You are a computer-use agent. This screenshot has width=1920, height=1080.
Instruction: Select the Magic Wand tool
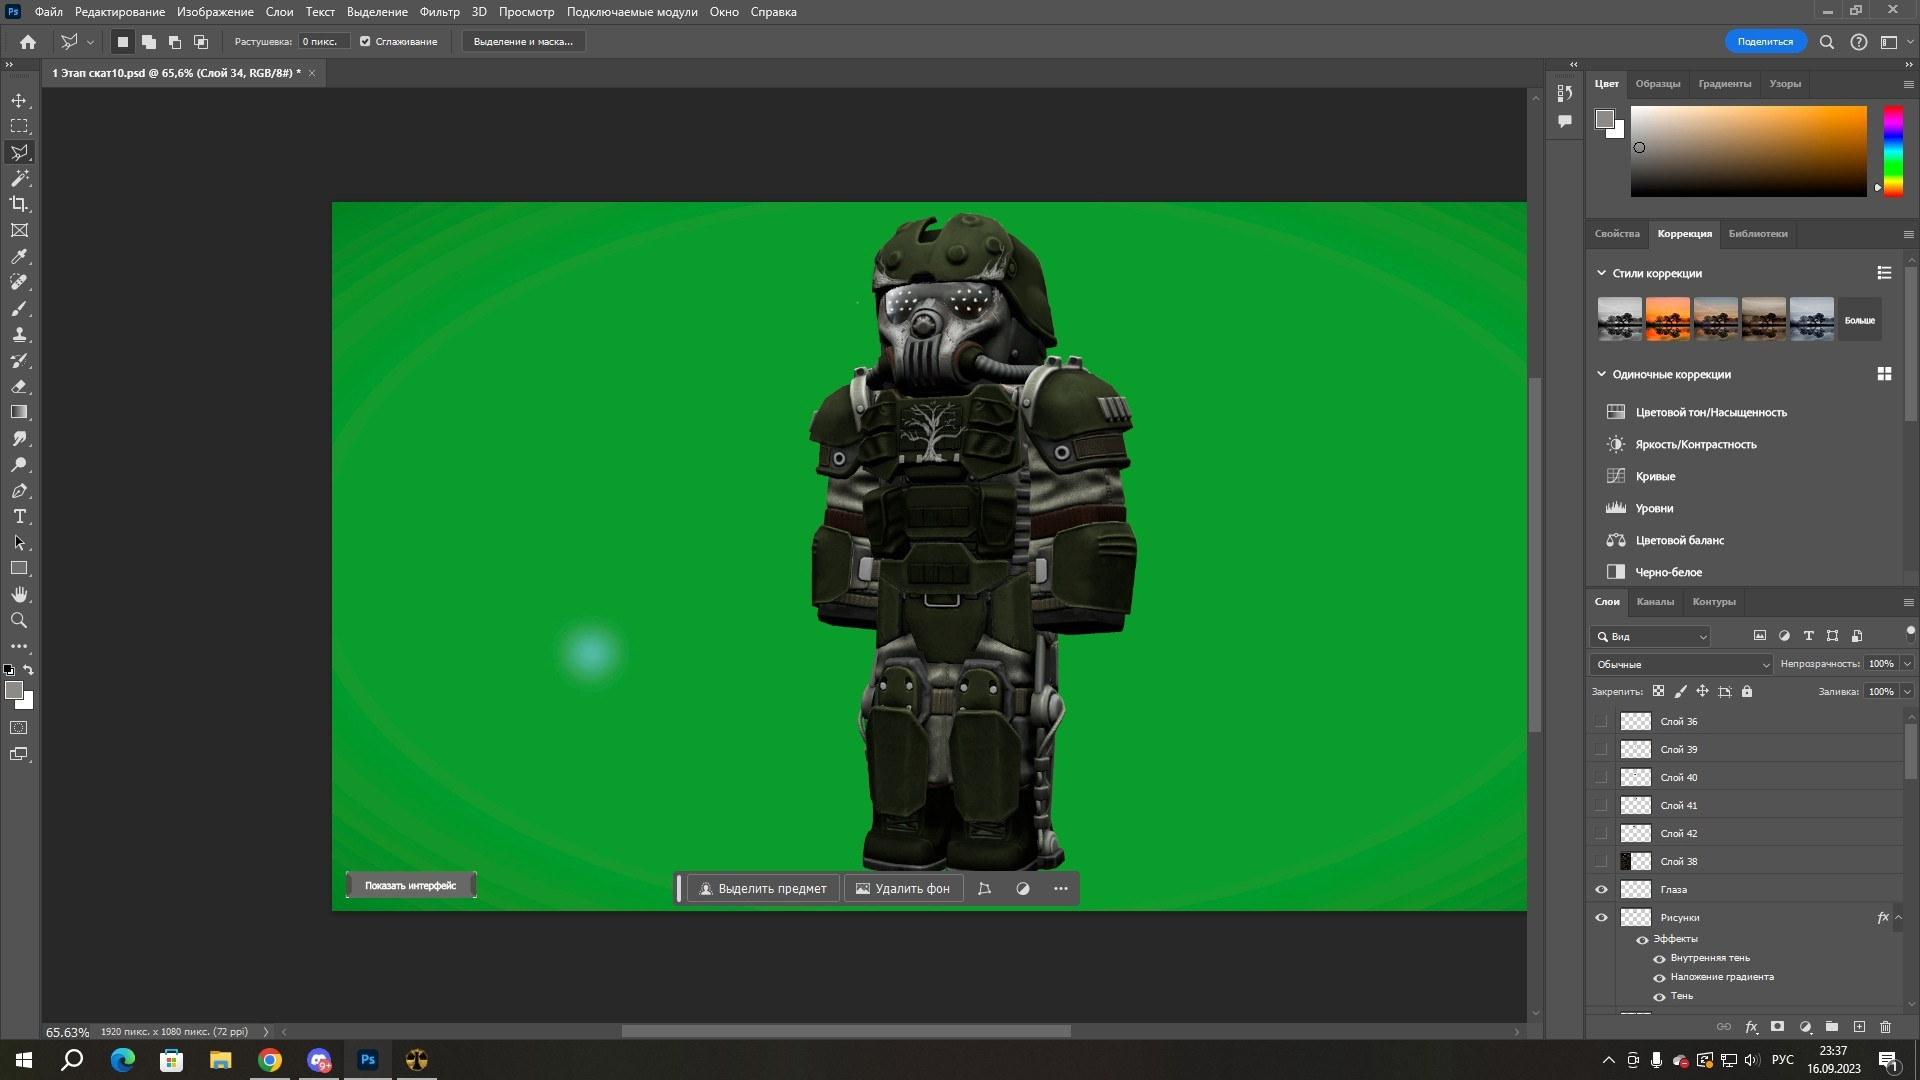[19, 178]
